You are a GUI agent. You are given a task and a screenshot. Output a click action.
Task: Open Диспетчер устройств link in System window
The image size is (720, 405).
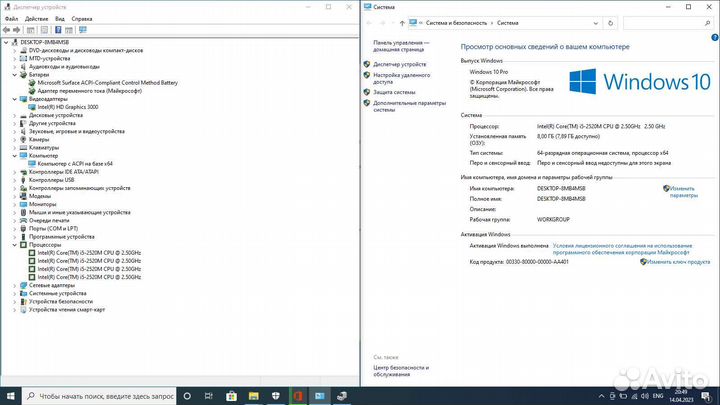click(399, 64)
